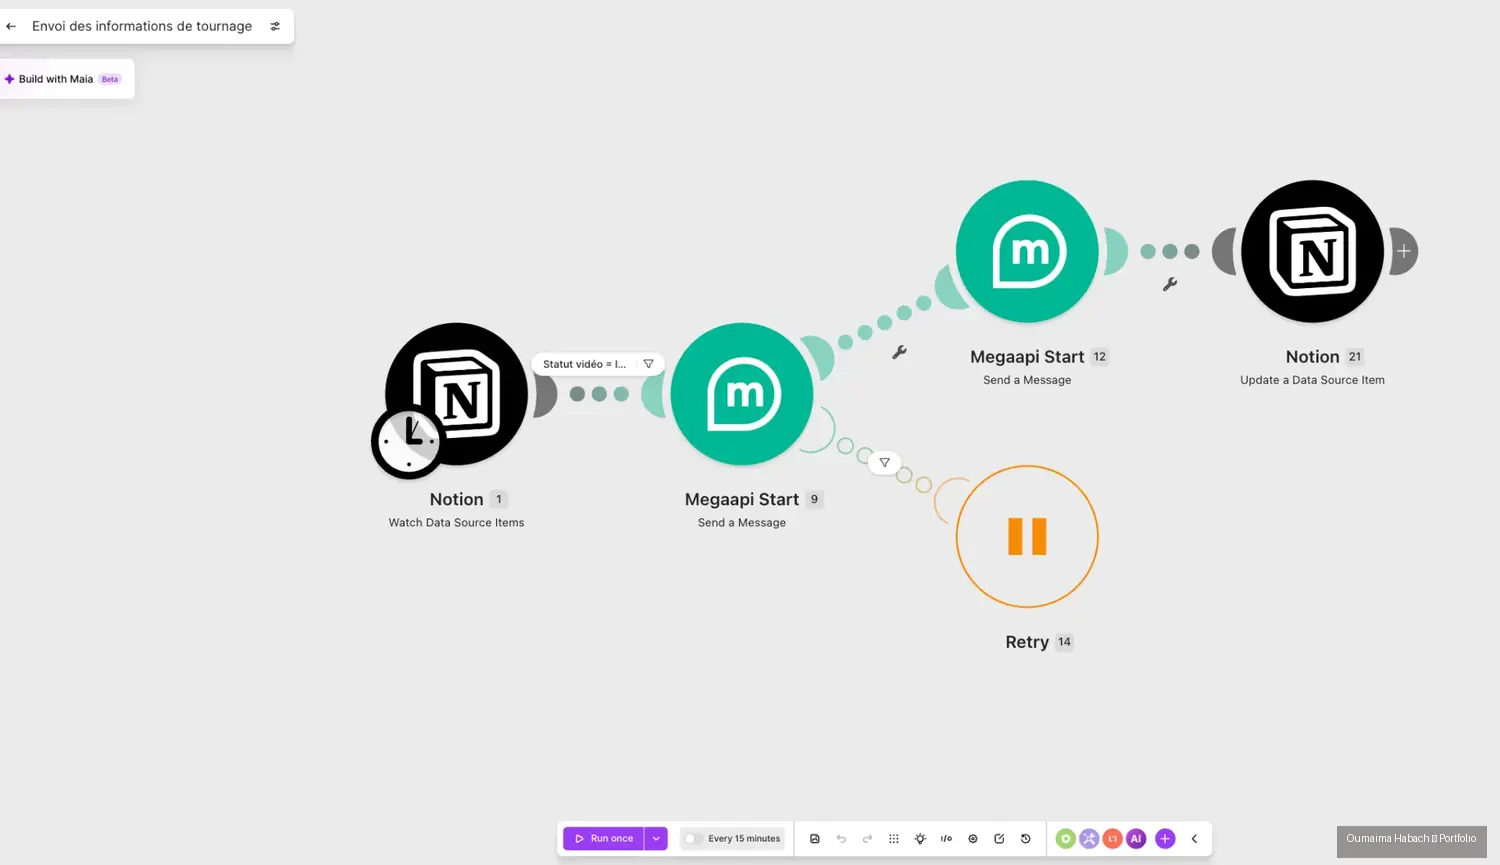Click the module number badge 14

[x=1064, y=642]
